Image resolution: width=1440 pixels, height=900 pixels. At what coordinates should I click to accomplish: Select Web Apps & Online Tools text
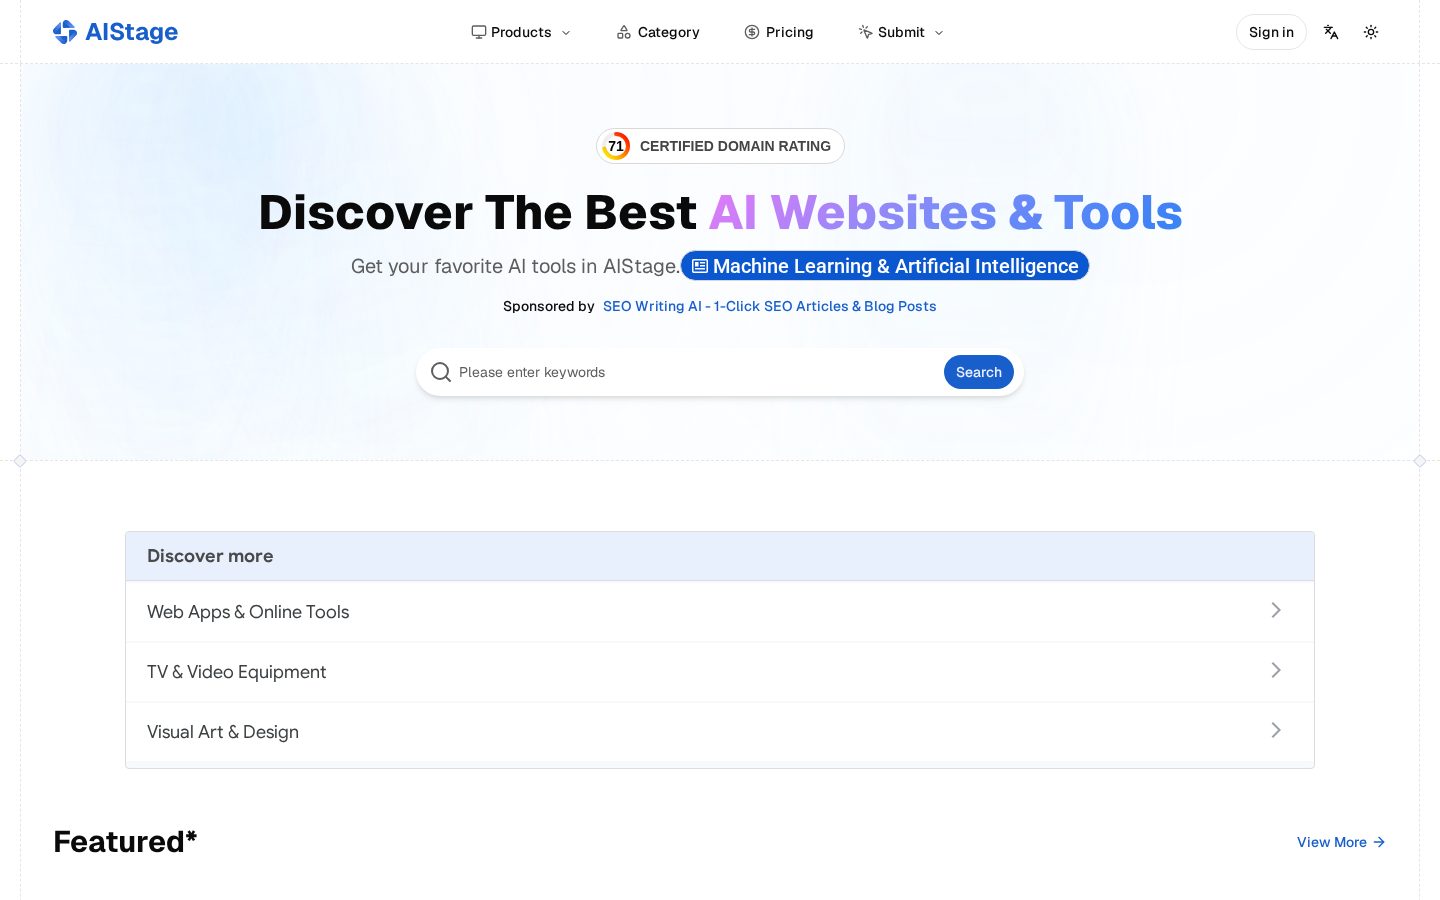(x=248, y=612)
